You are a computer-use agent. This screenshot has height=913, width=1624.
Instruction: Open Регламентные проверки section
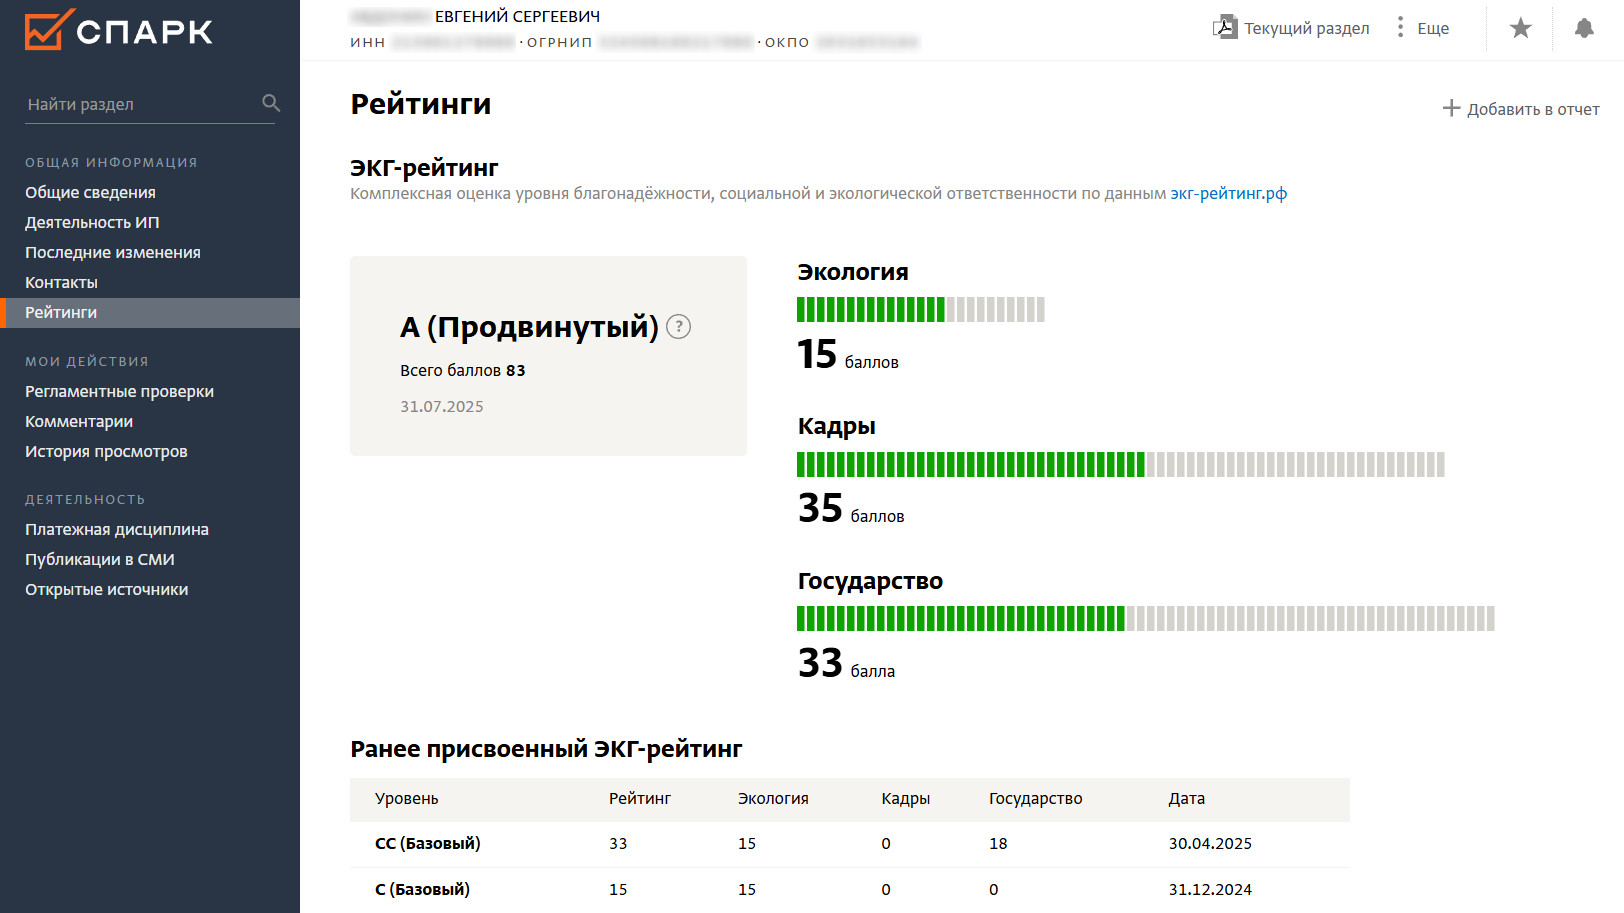pos(119,391)
